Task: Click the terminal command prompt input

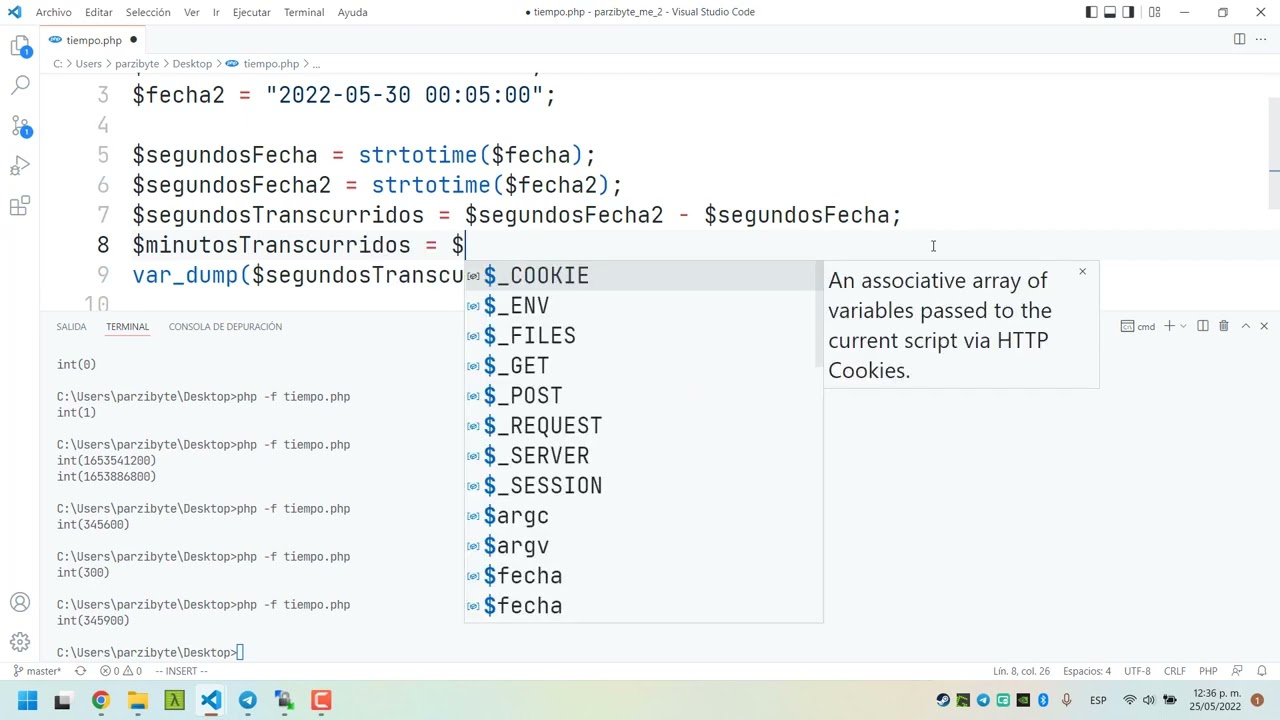Action: click(240, 652)
